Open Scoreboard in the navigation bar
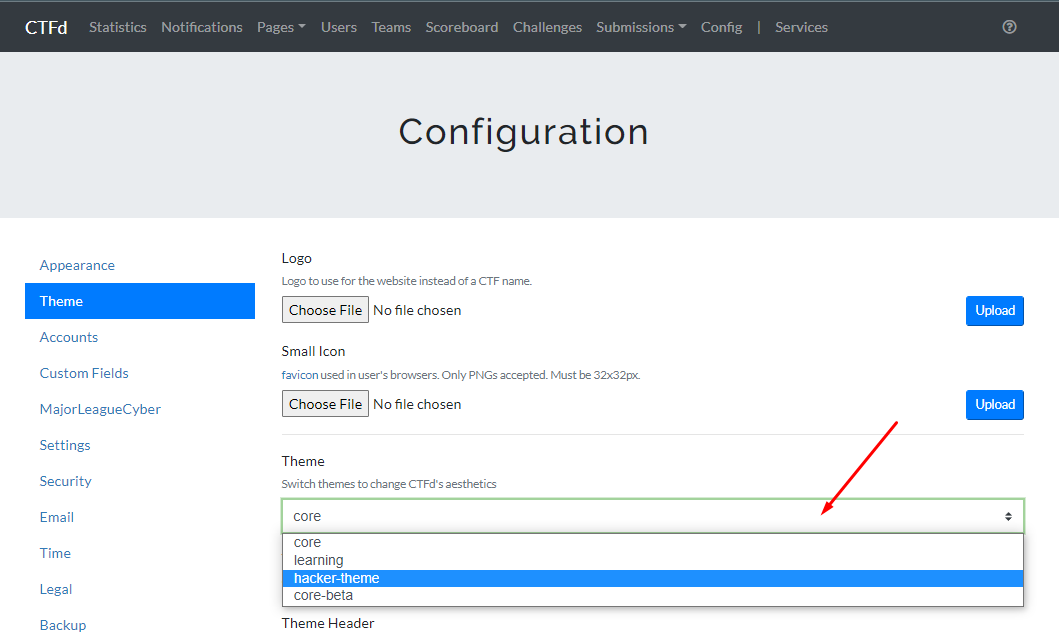 point(461,27)
